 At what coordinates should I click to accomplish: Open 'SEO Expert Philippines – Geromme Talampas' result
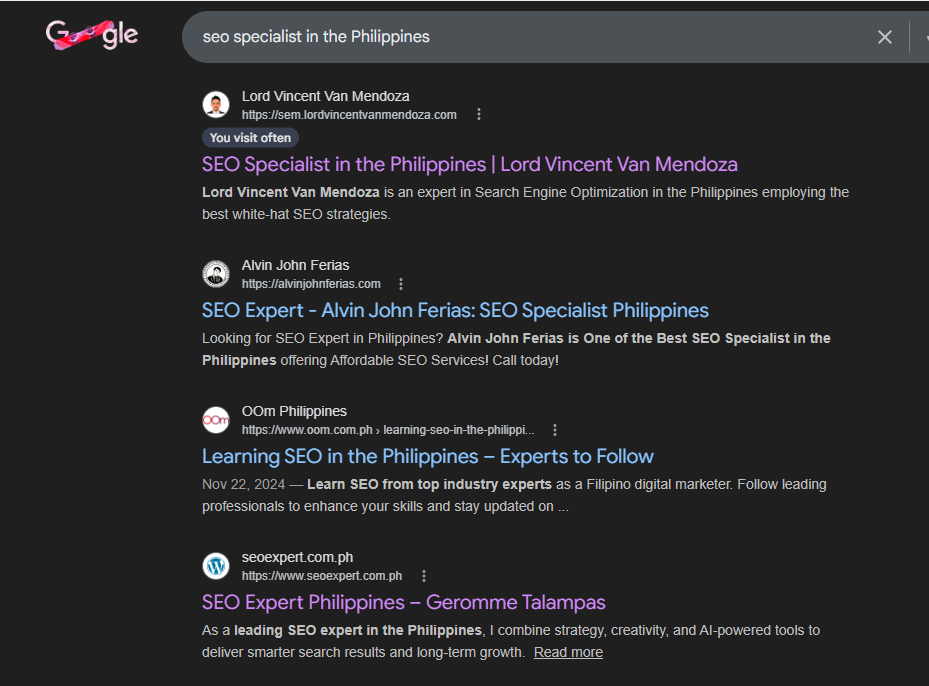click(x=403, y=602)
